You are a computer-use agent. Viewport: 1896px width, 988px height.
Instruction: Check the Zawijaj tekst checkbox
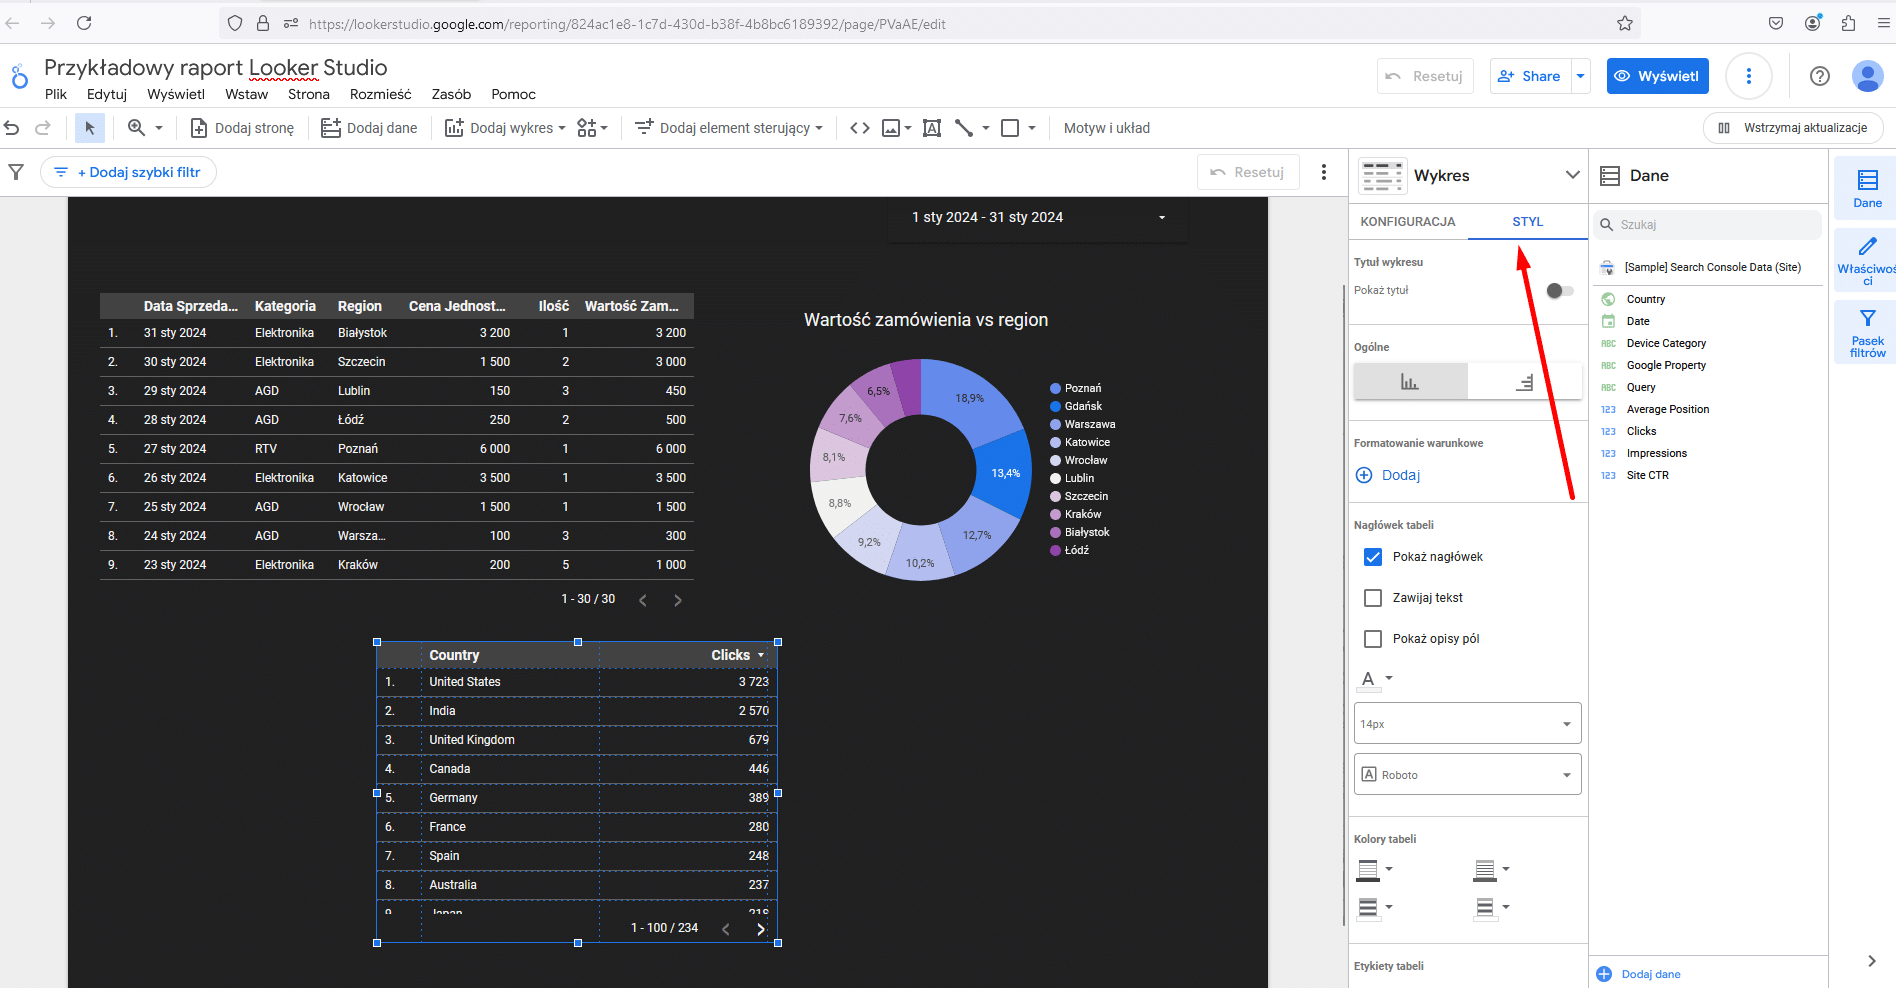tap(1373, 598)
